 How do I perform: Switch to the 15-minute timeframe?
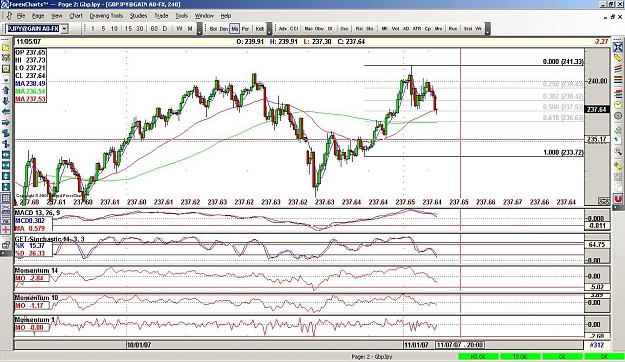(128, 29)
